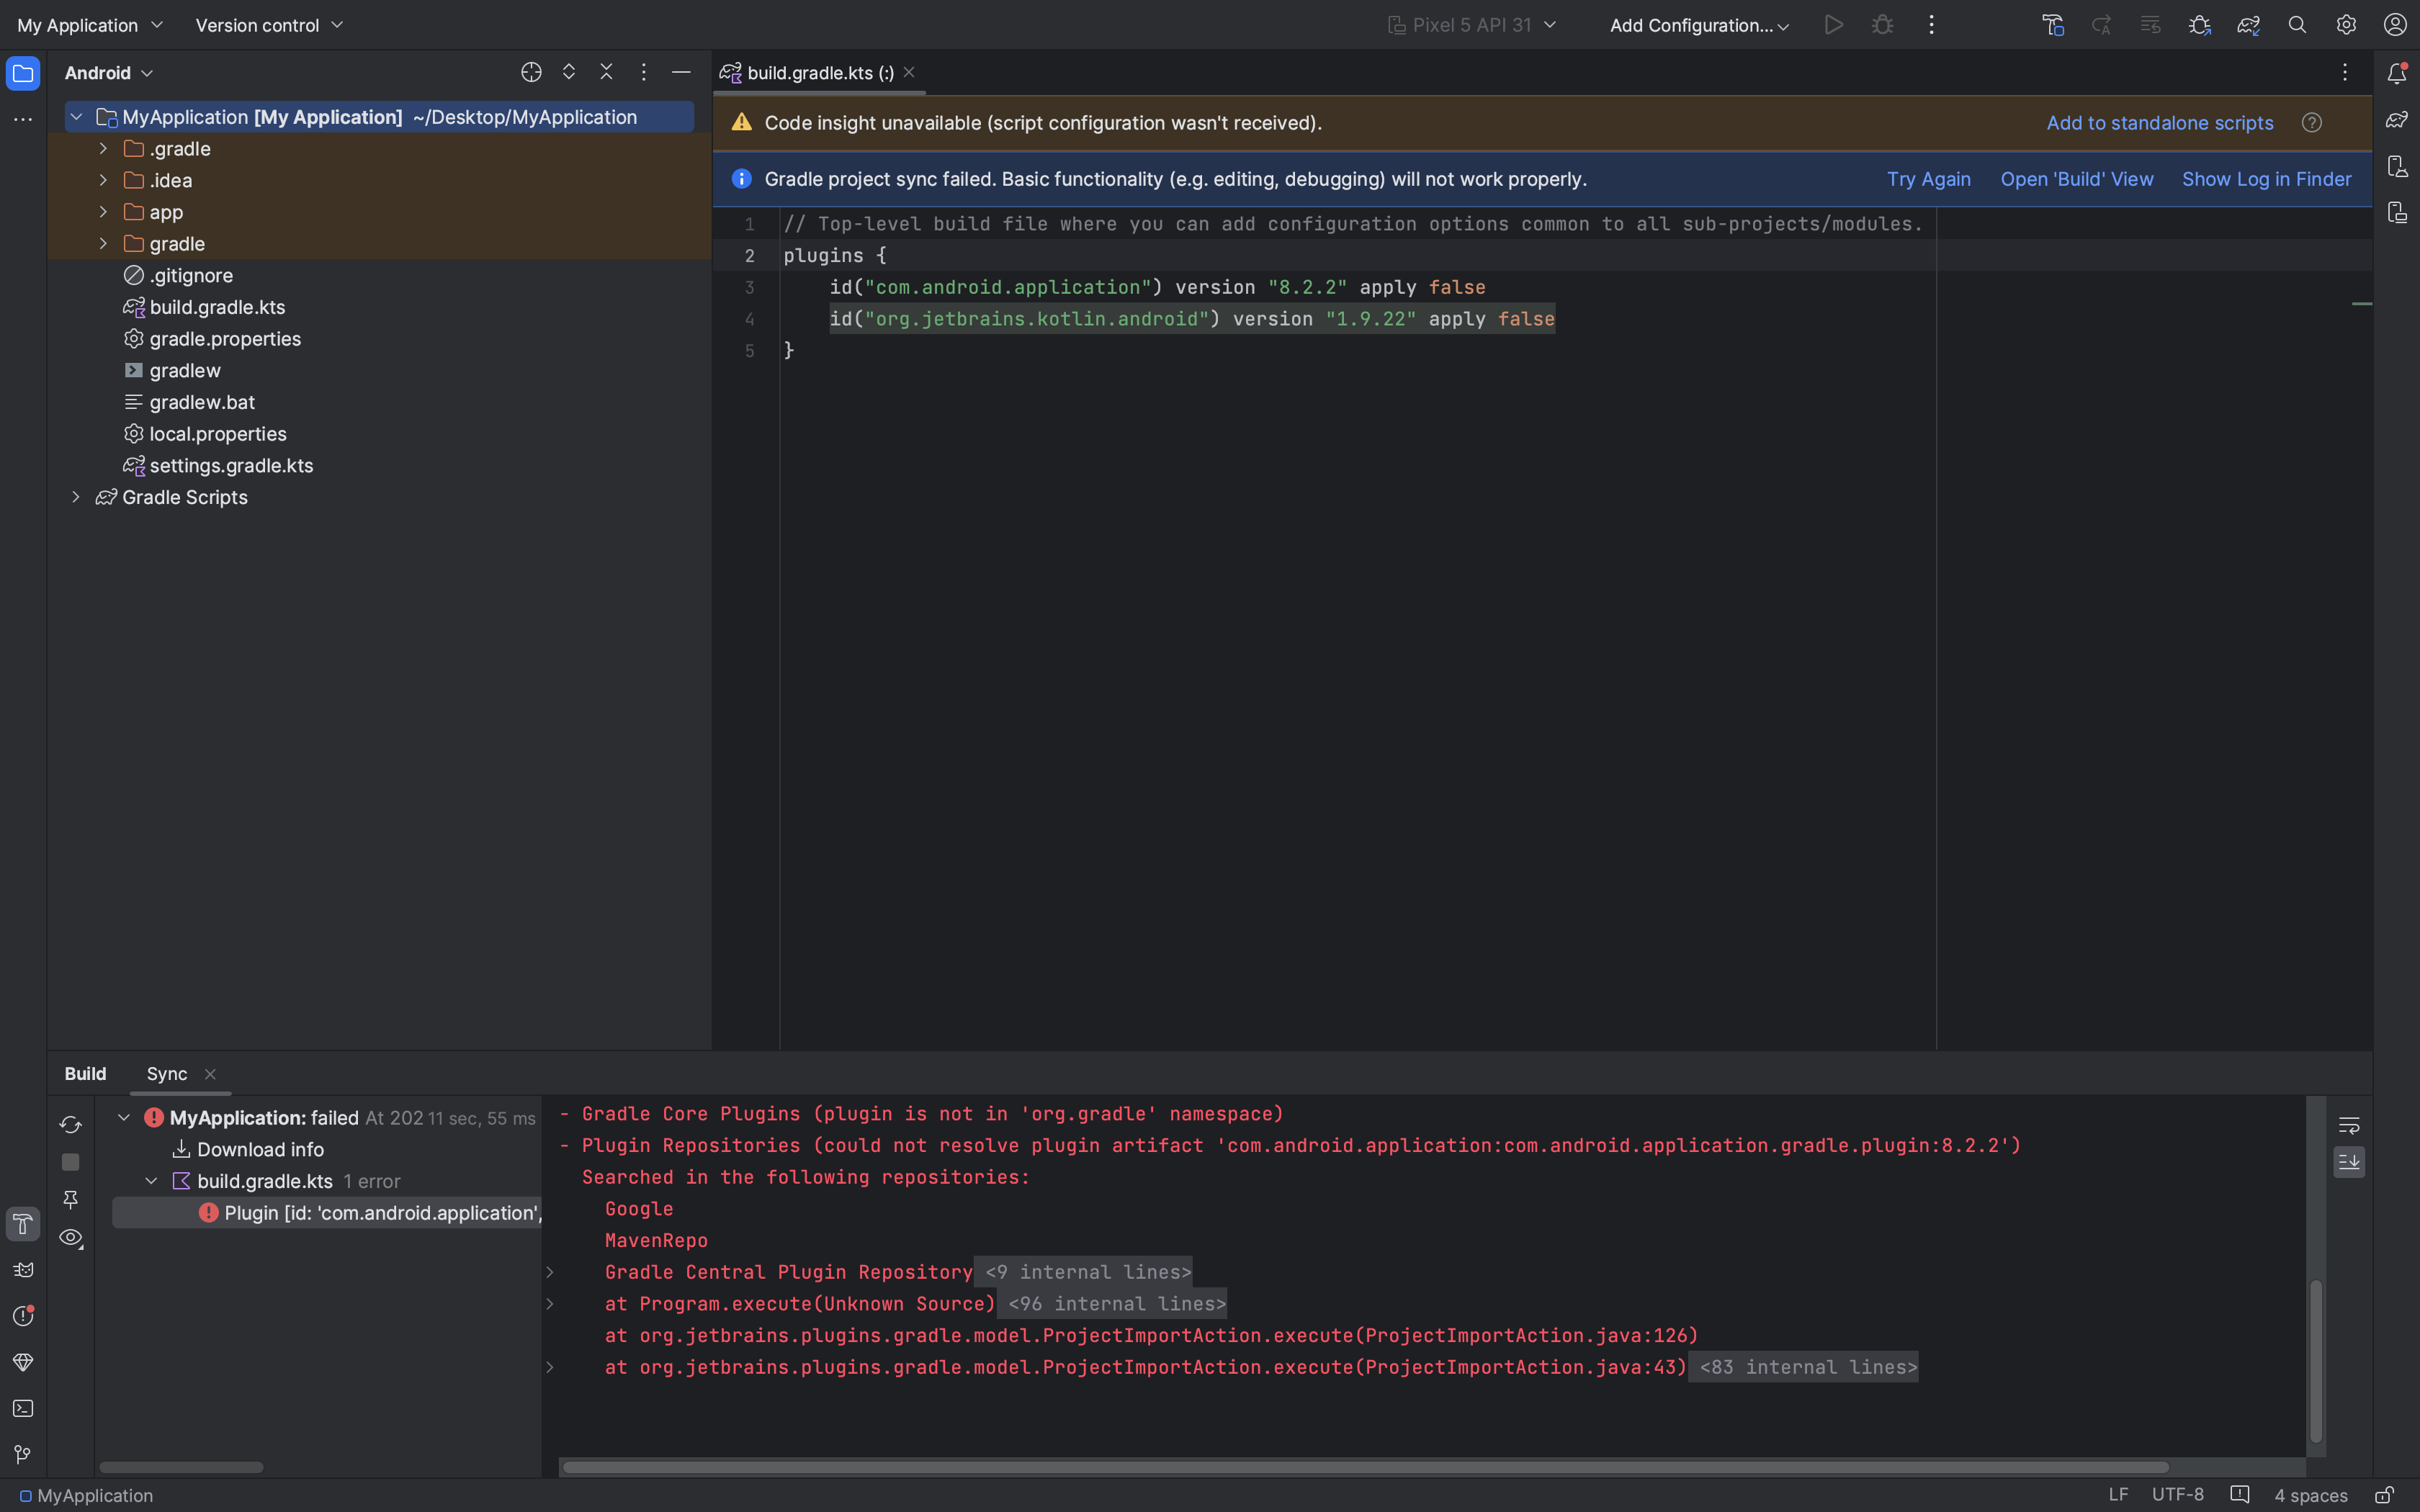This screenshot has width=2420, height=1512.
Task: Expand Gradle Scripts node
Action: pyautogui.click(x=76, y=497)
